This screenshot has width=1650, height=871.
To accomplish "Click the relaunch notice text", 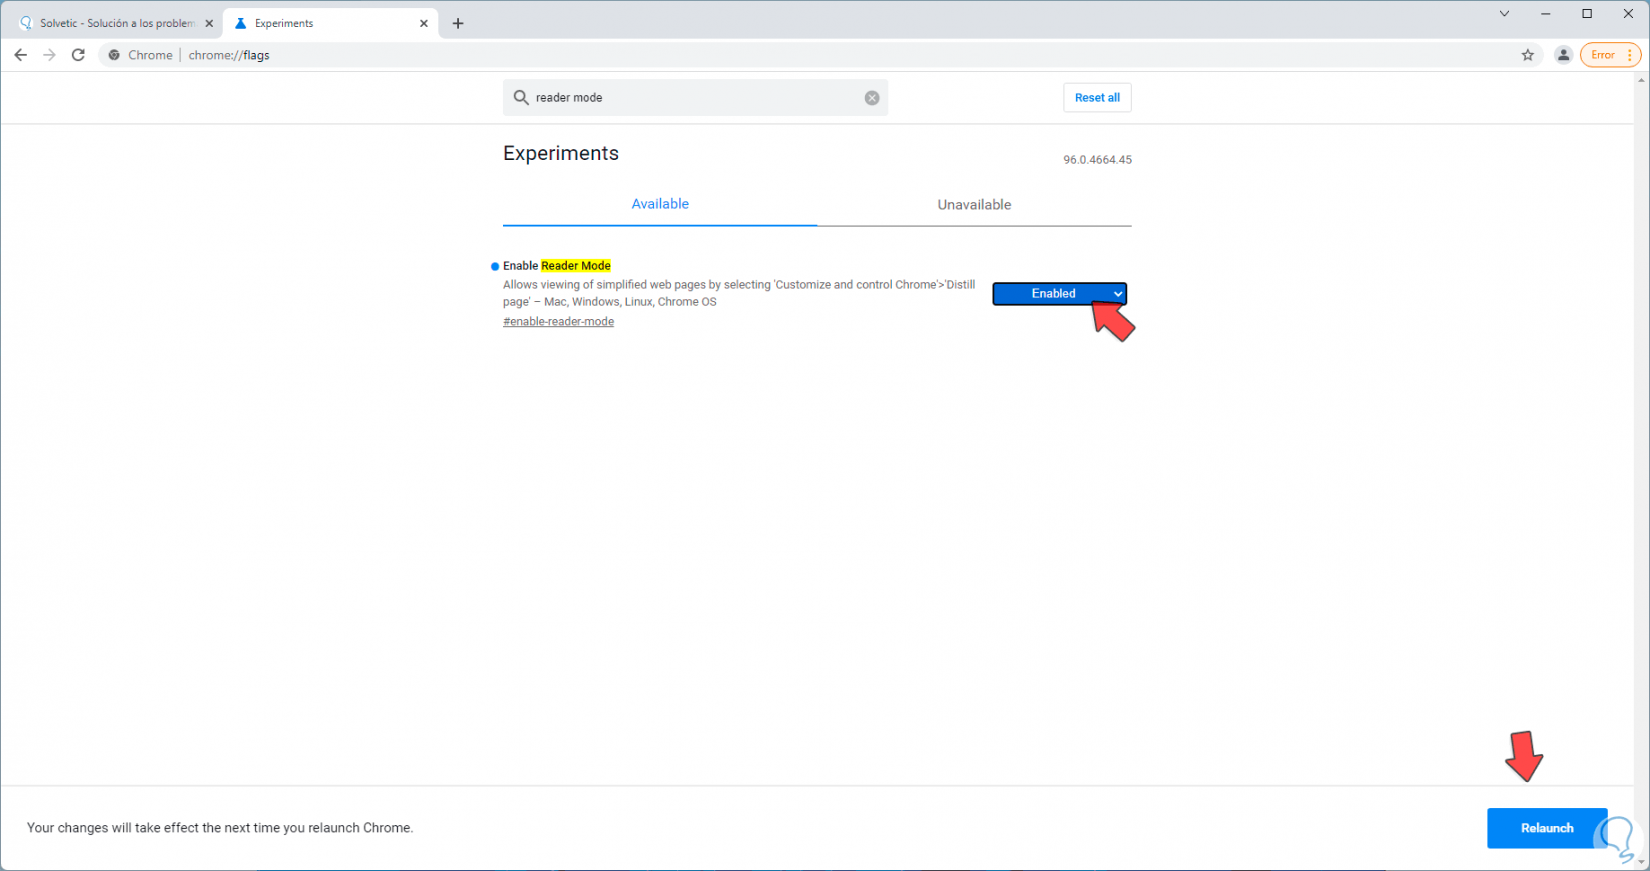I will tap(220, 828).
